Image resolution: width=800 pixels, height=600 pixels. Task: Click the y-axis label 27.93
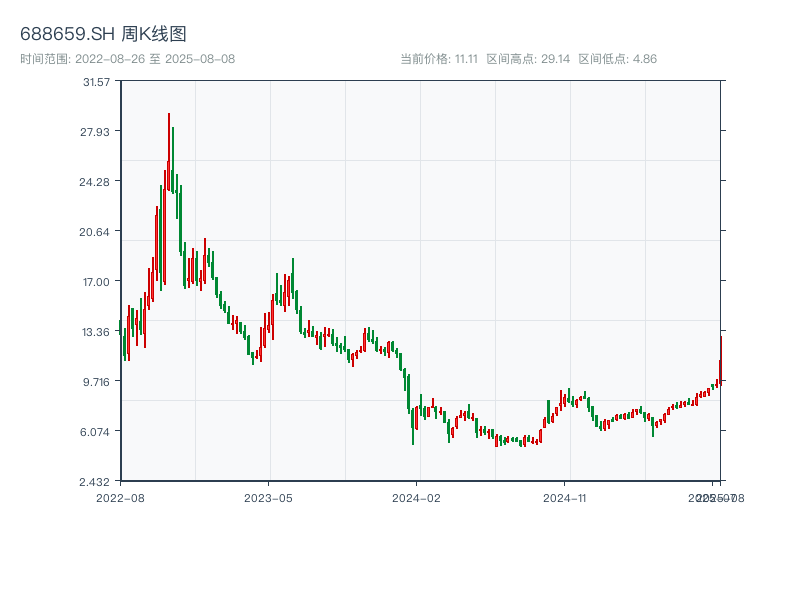95,132
